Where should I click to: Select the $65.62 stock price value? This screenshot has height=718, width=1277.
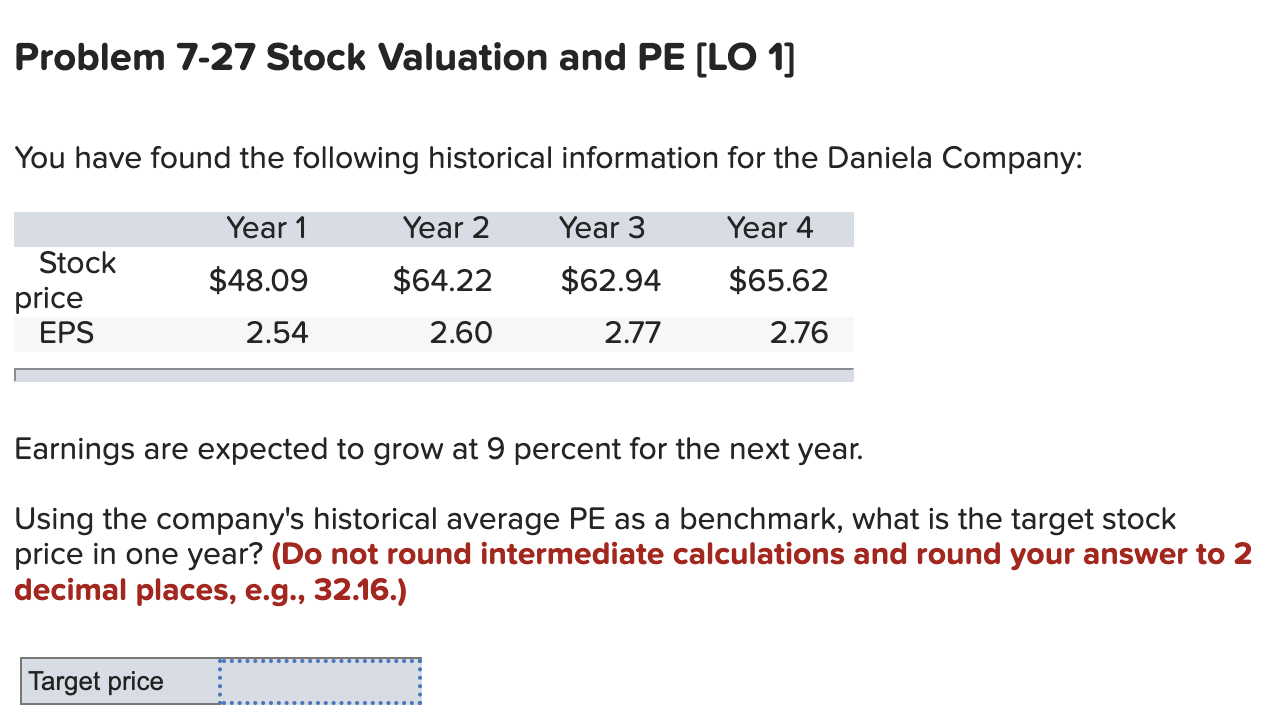point(779,280)
